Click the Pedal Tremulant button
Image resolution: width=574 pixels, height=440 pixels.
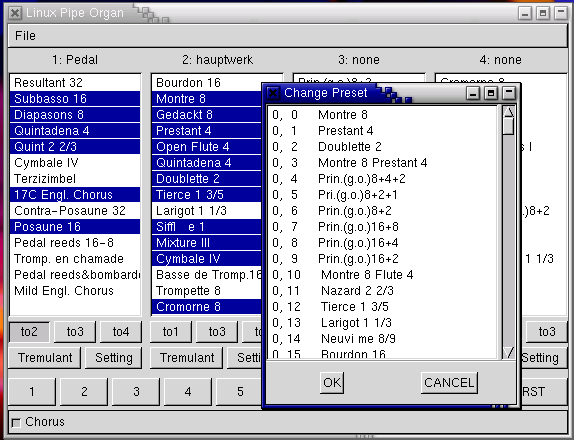[45, 358]
